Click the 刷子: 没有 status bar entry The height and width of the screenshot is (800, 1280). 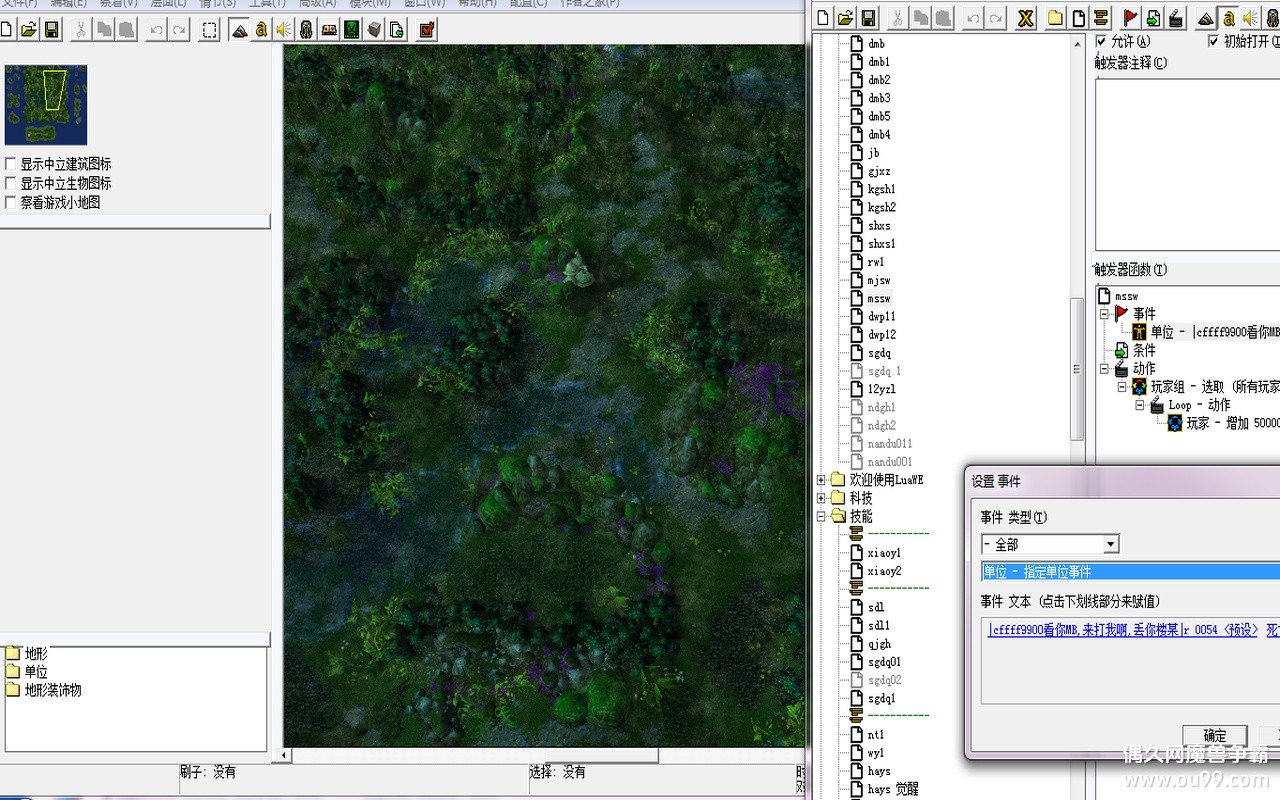pos(208,772)
